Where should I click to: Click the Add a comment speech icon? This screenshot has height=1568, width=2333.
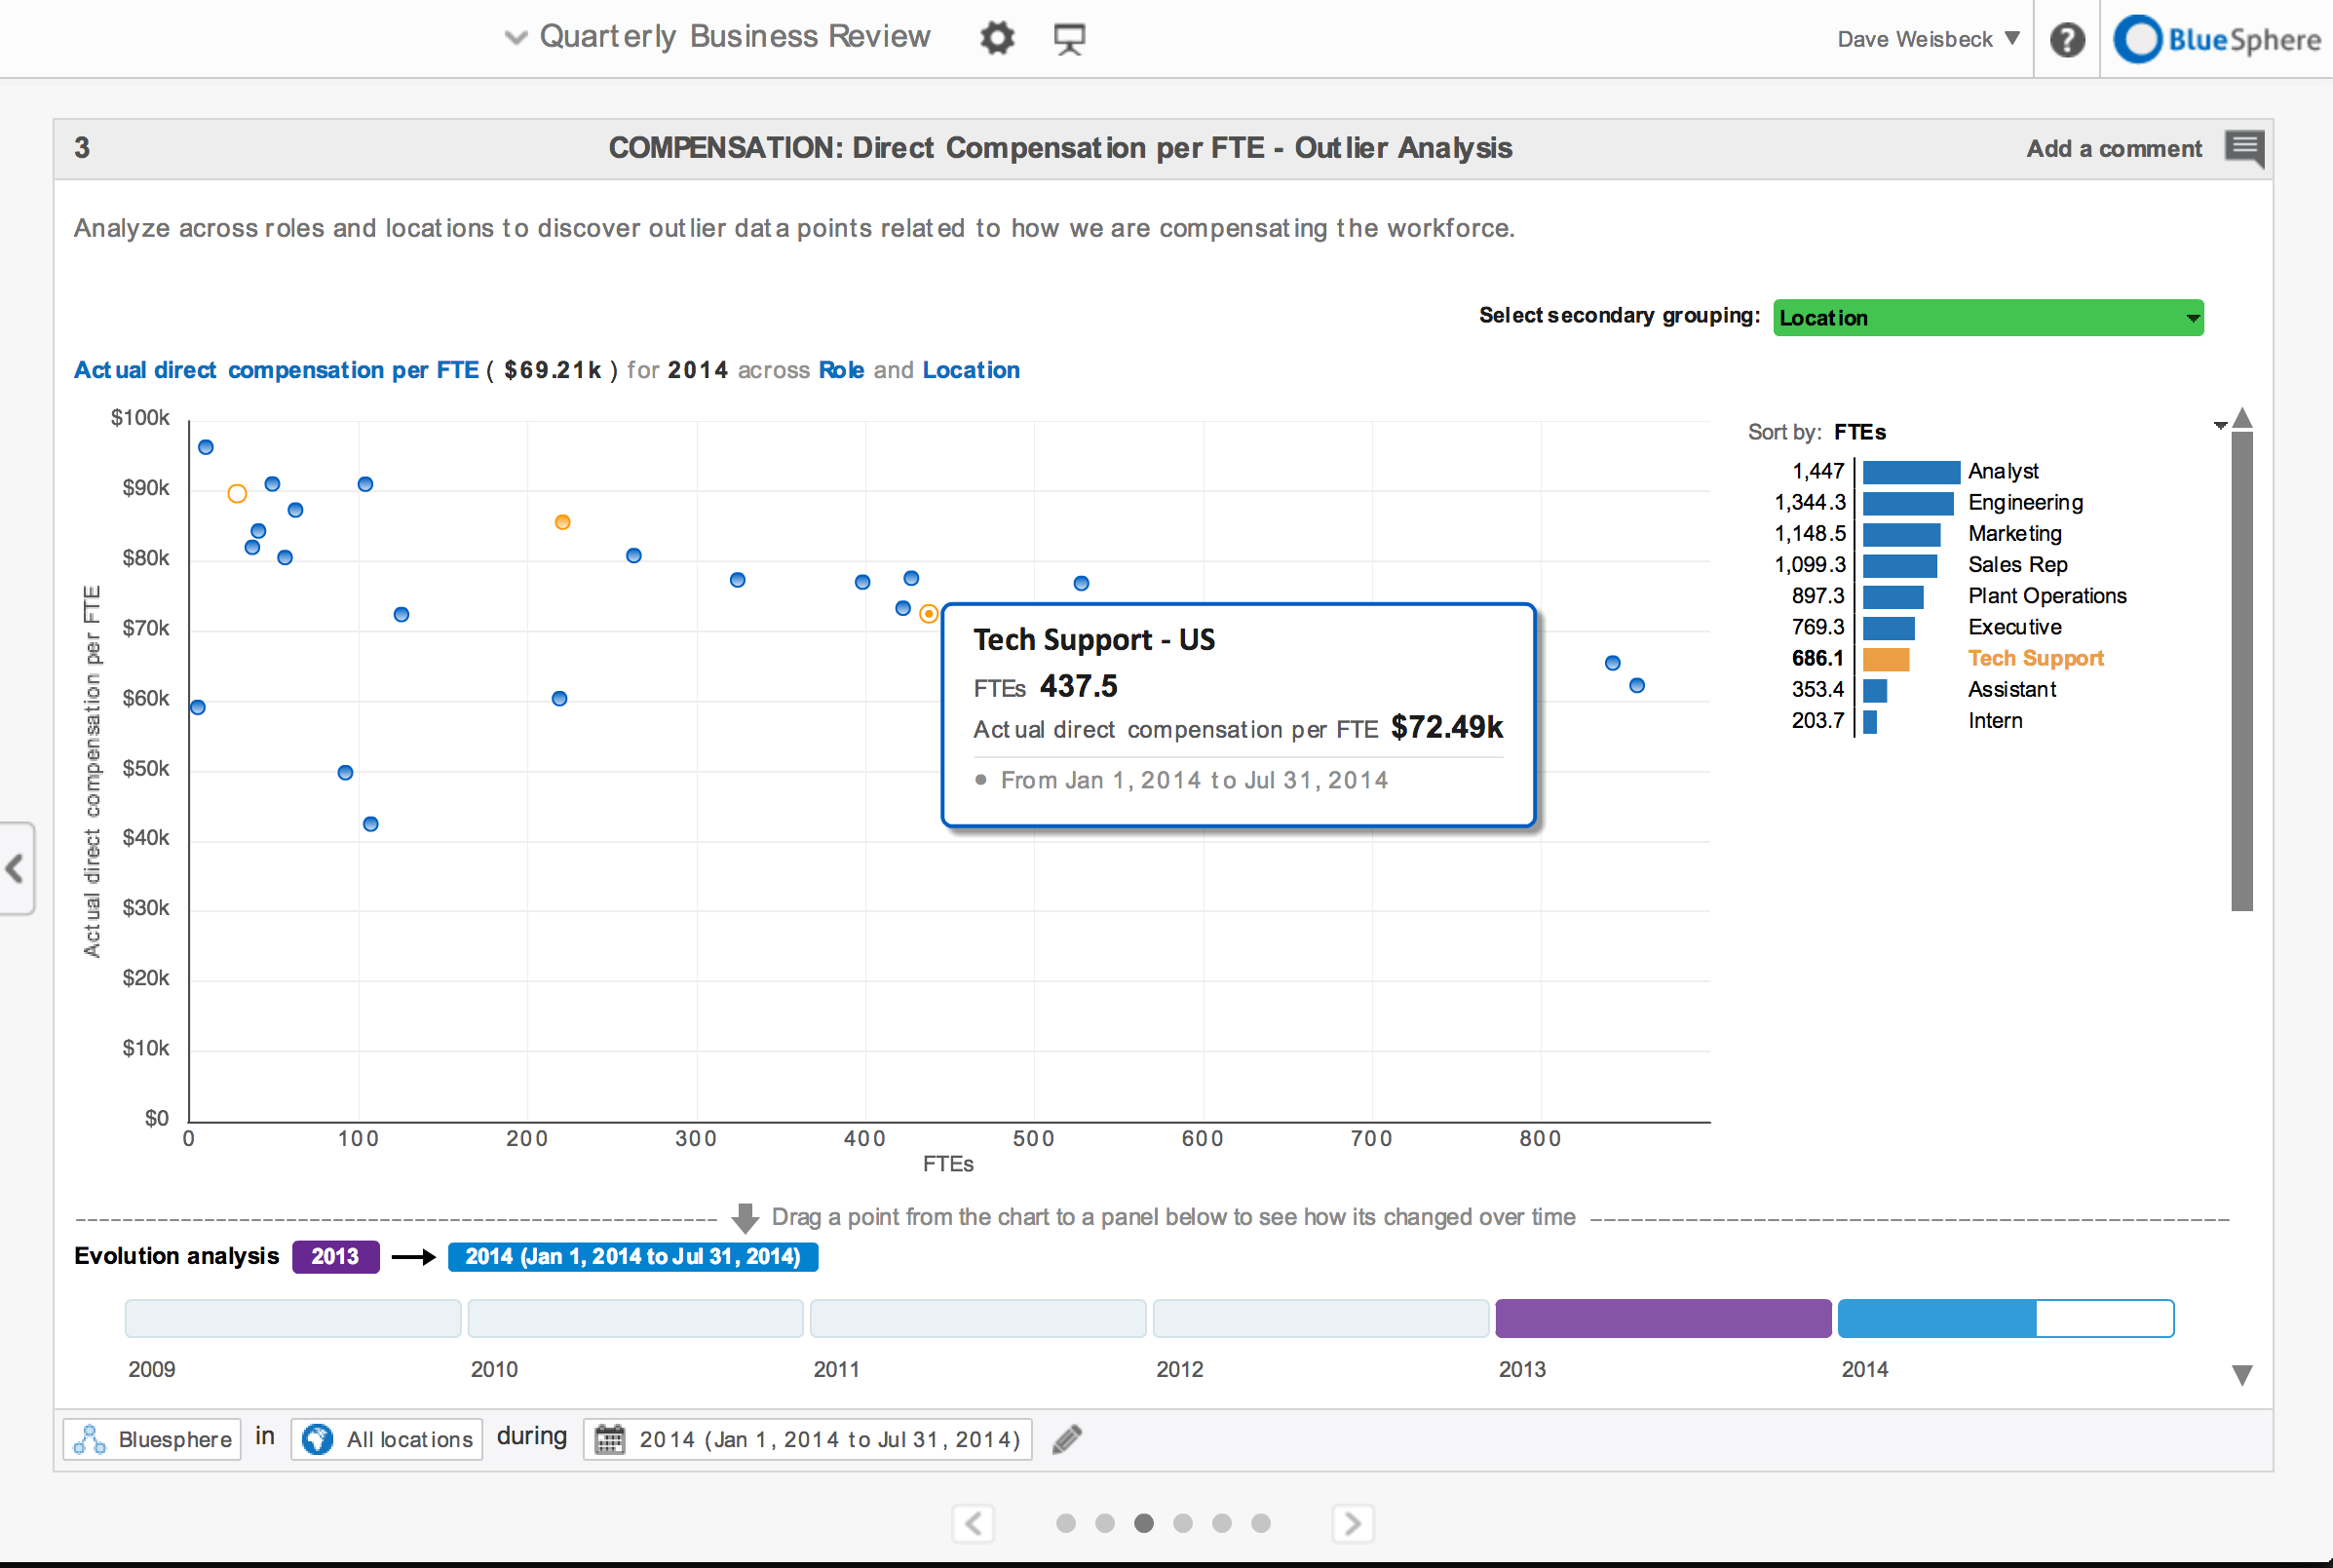pyautogui.click(x=2243, y=149)
